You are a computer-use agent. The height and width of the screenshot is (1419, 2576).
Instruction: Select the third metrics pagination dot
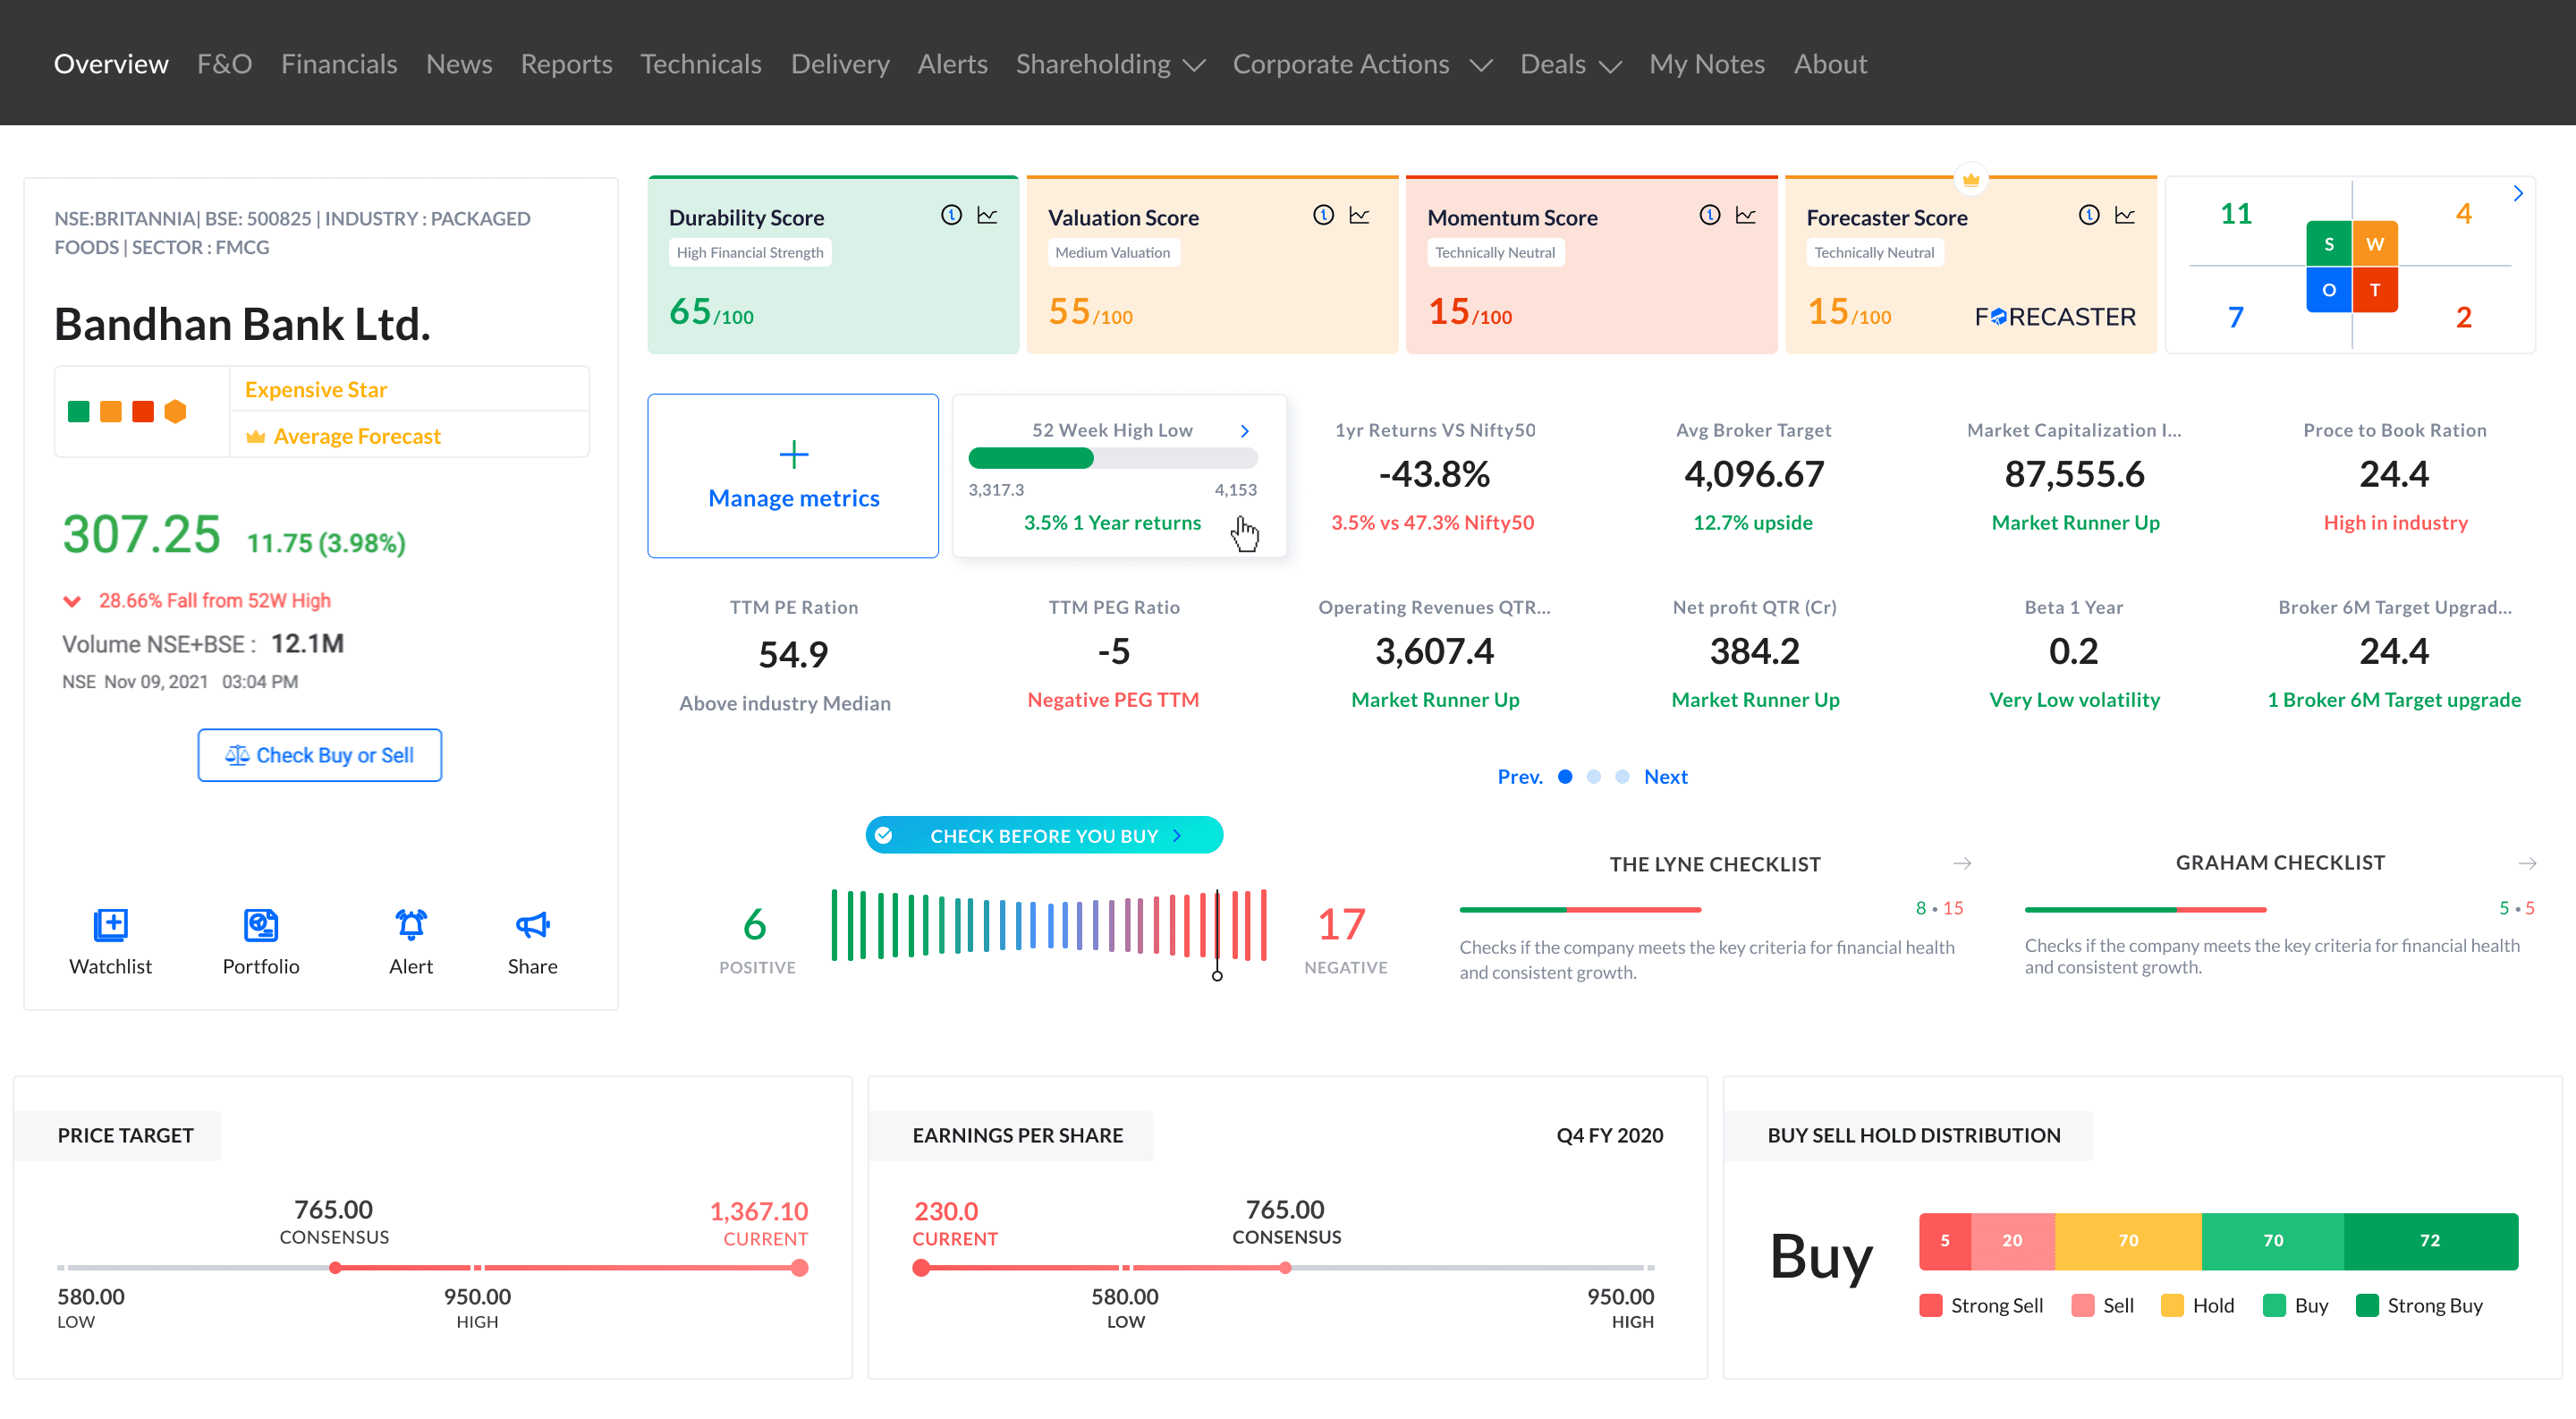pyautogui.click(x=1622, y=777)
